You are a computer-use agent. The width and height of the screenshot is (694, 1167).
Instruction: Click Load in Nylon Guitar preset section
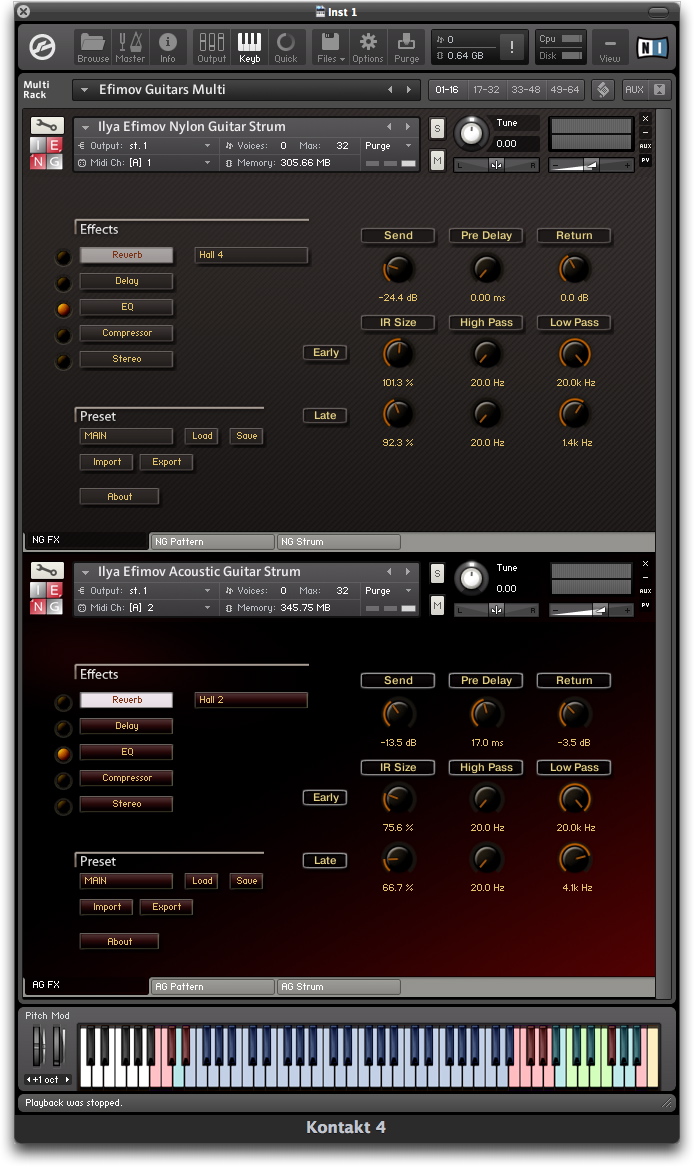[202, 436]
